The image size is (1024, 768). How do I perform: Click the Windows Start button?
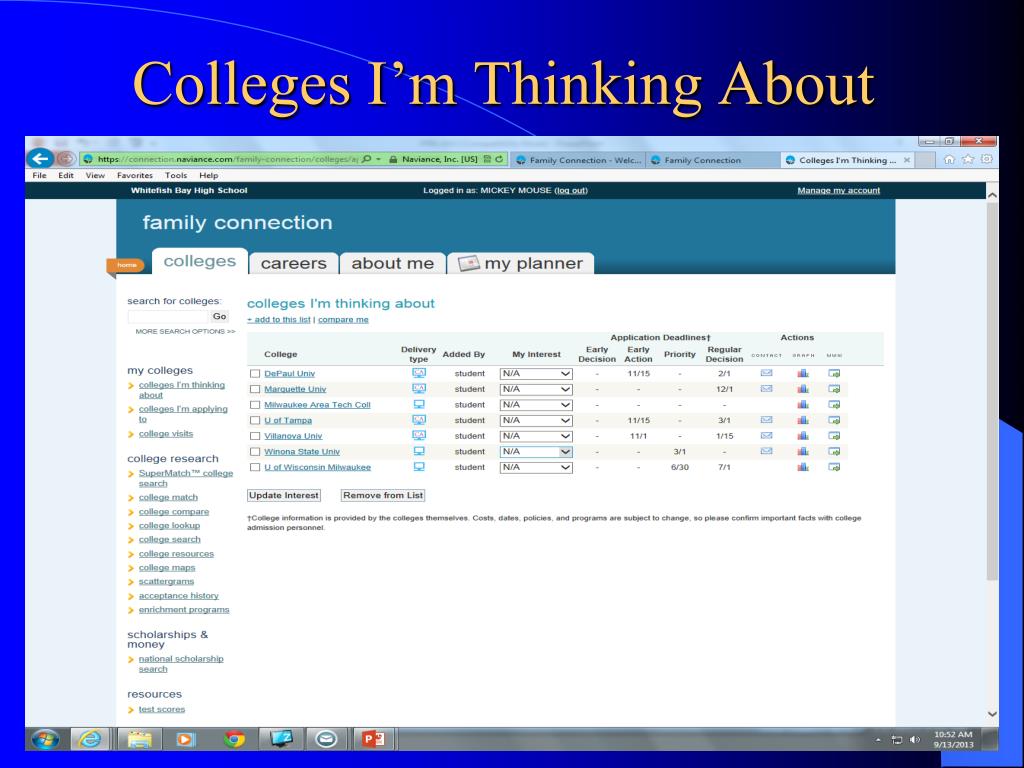pos(44,739)
